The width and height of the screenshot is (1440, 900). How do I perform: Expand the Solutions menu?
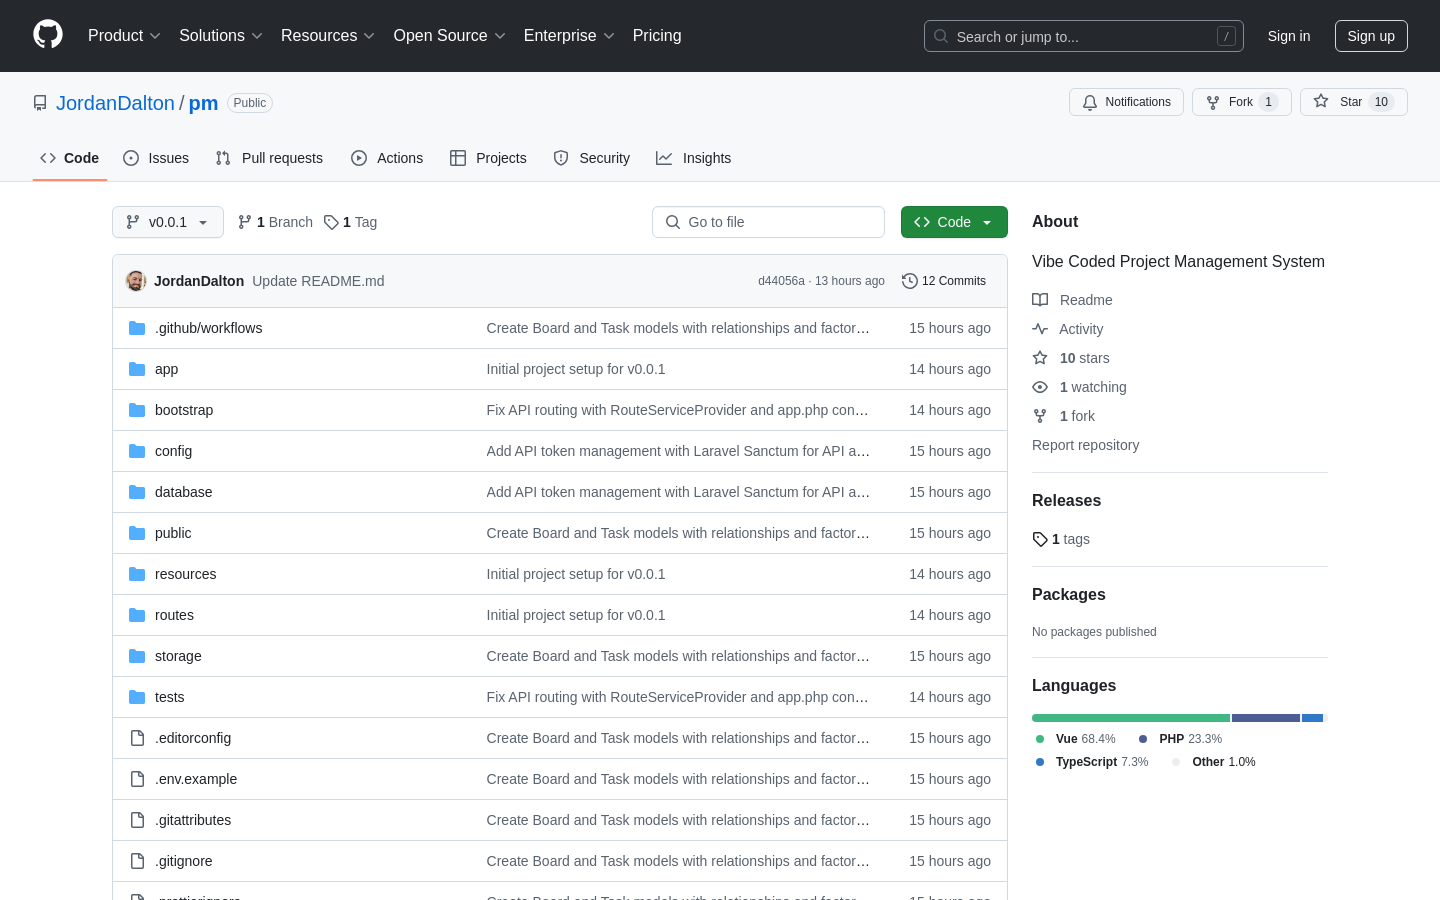click(x=221, y=36)
